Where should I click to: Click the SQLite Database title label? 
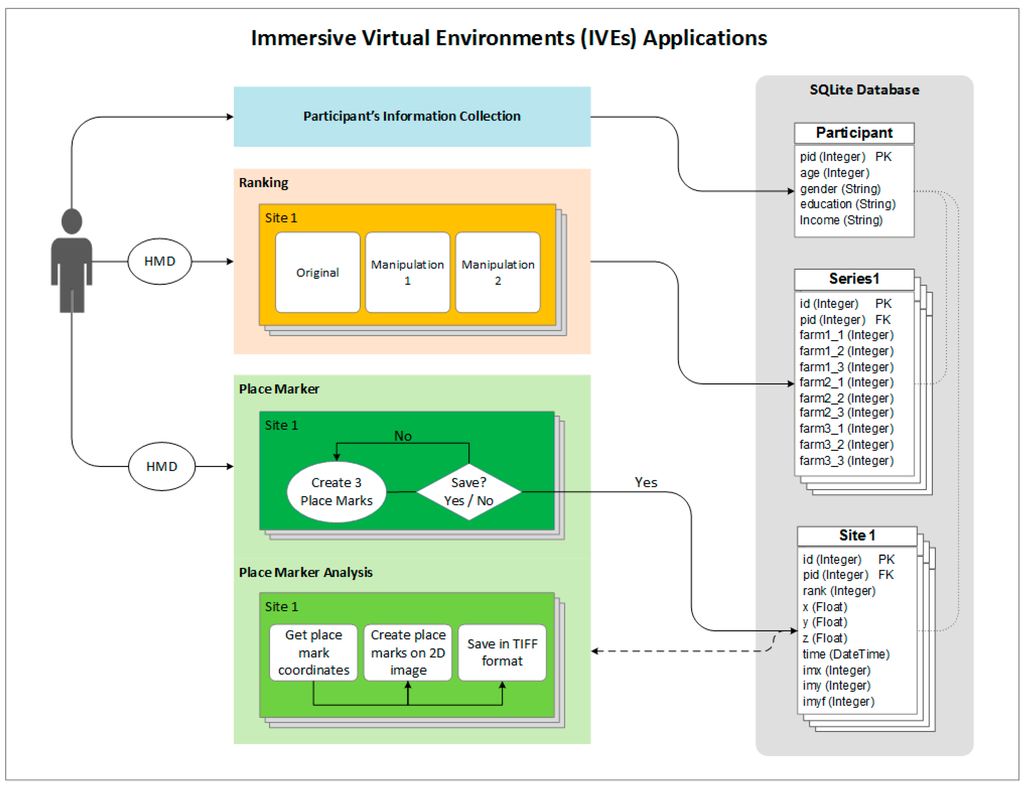pos(864,90)
